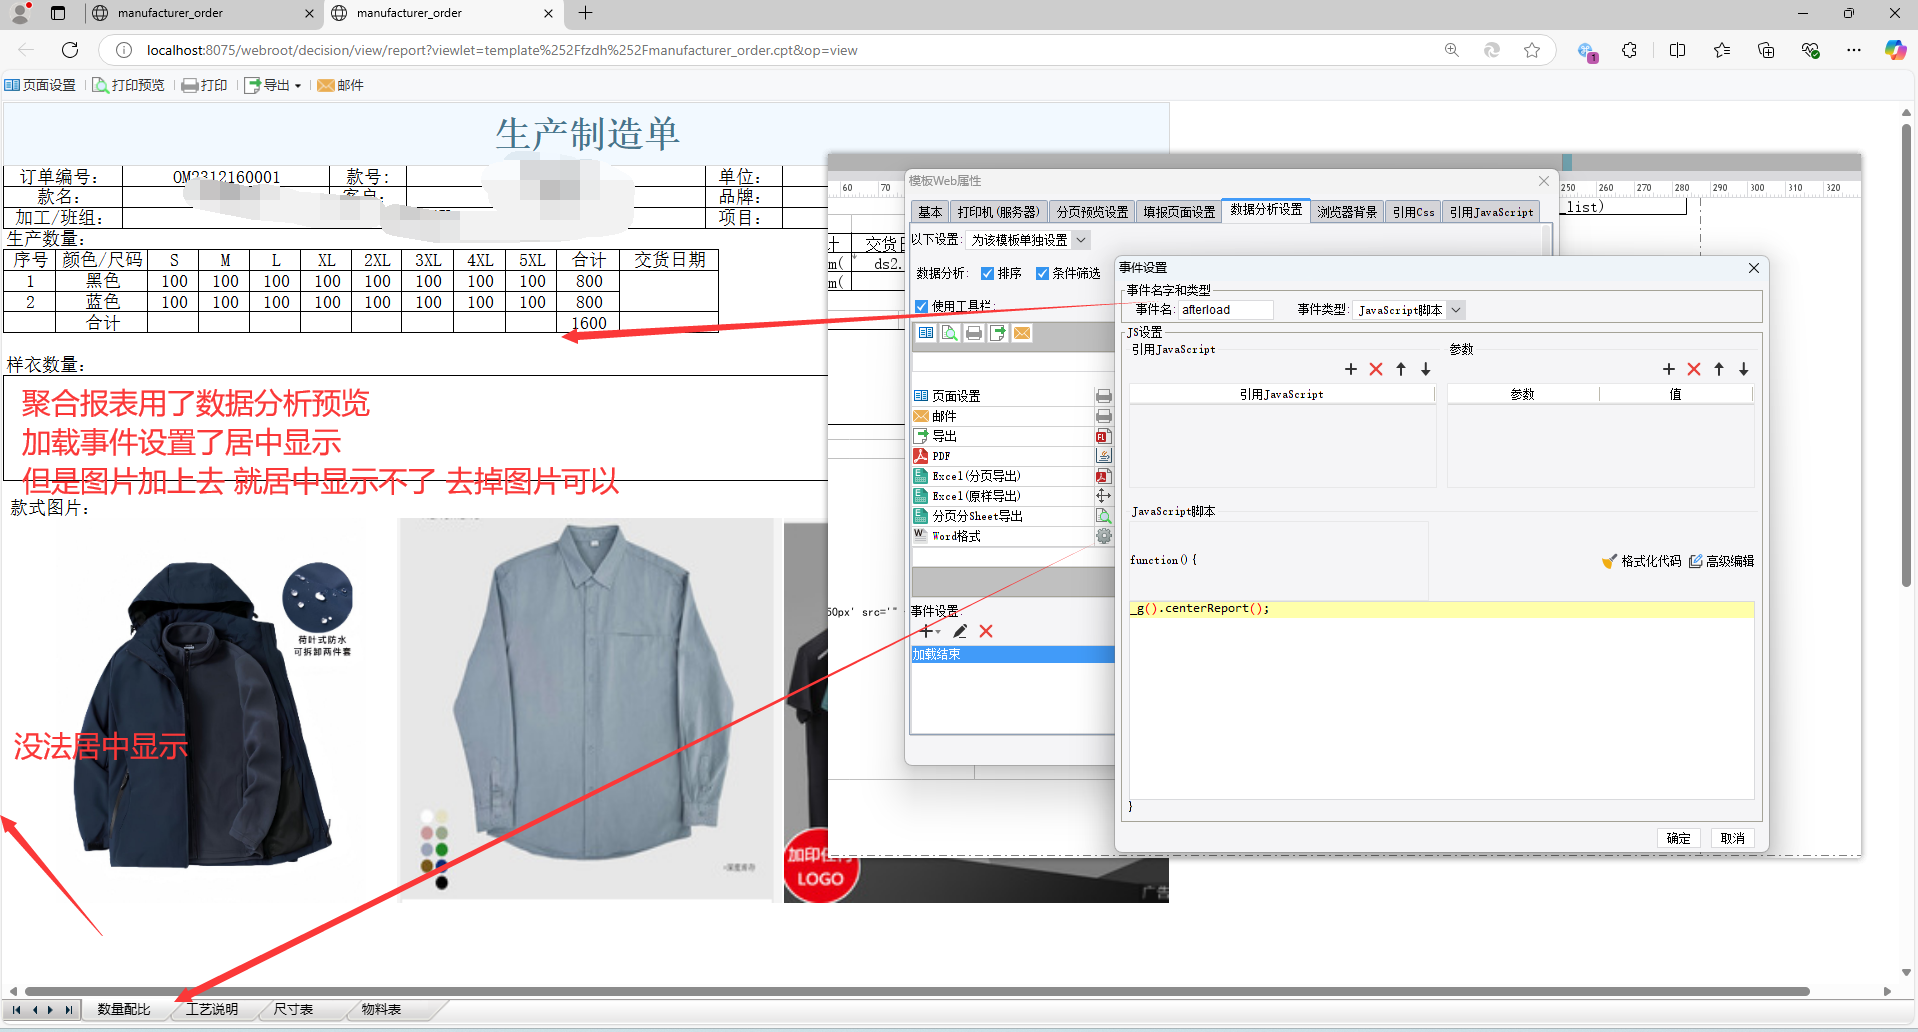Click the event name input field

click(x=1225, y=310)
